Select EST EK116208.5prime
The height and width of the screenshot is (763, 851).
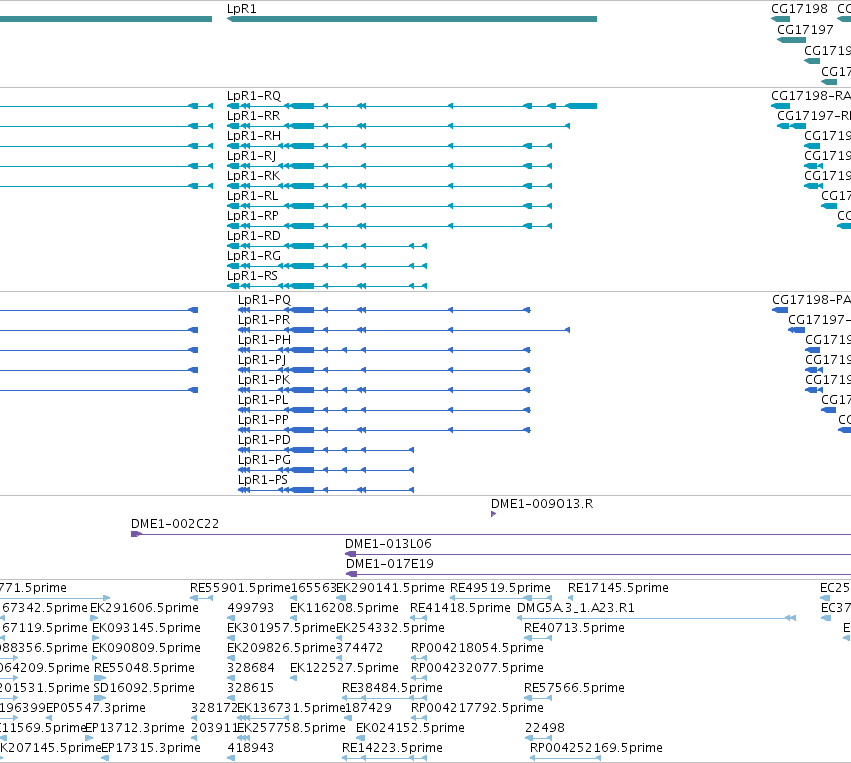pos(345,608)
